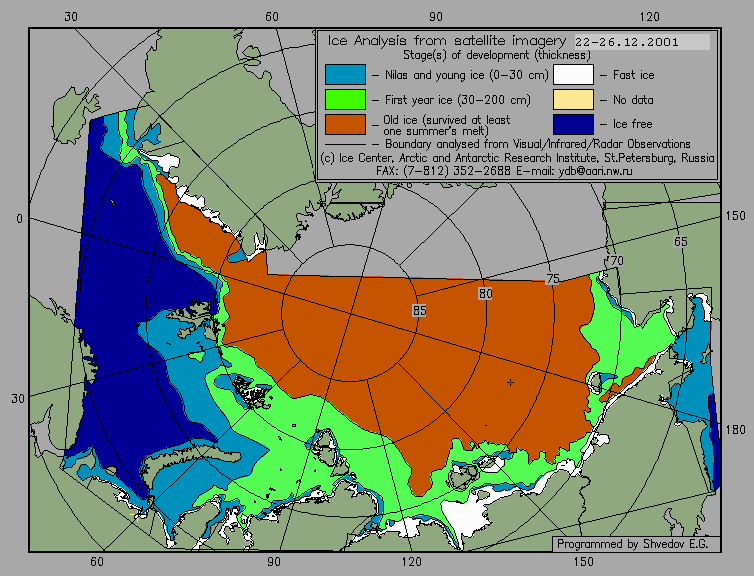Click the bottom longitude label 150
The height and width of the screenshot is (576, 754).
583,561
